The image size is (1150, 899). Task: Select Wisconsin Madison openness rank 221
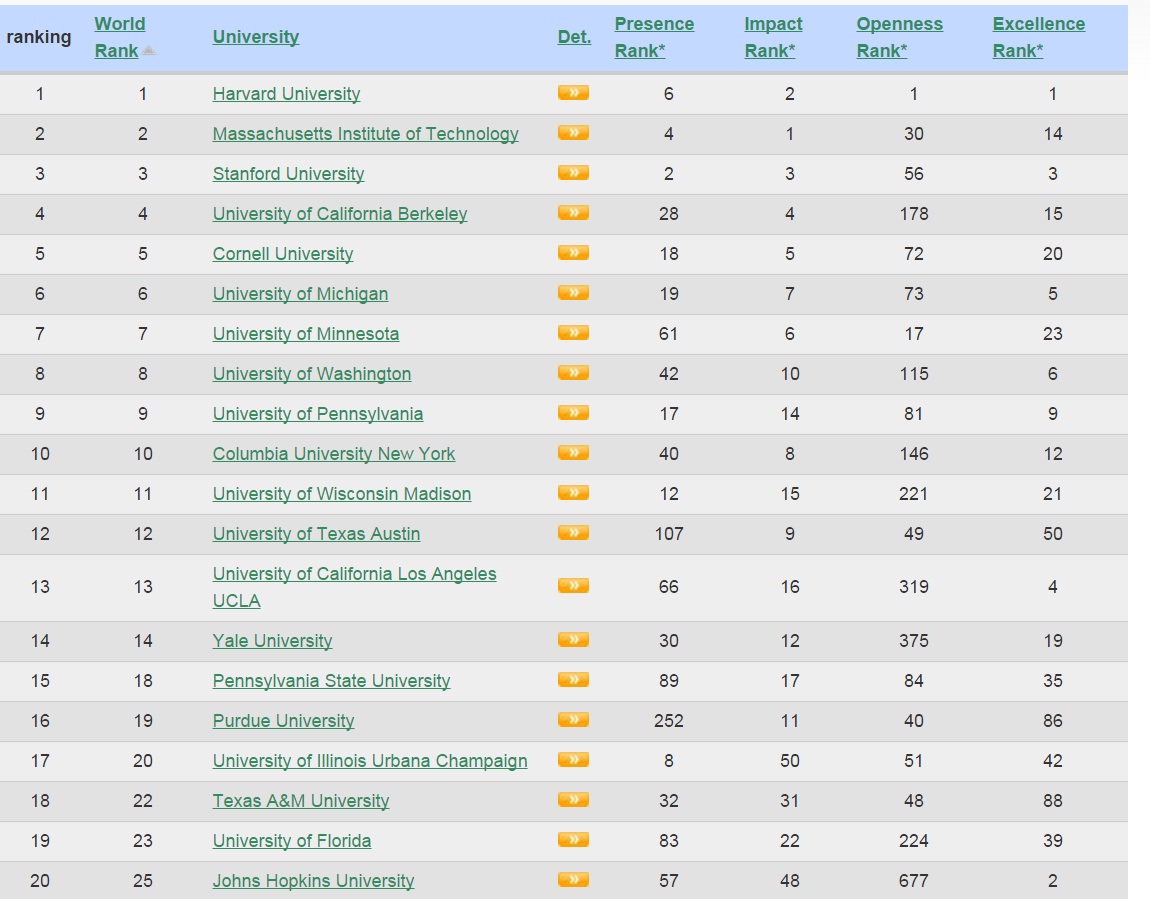914,493
